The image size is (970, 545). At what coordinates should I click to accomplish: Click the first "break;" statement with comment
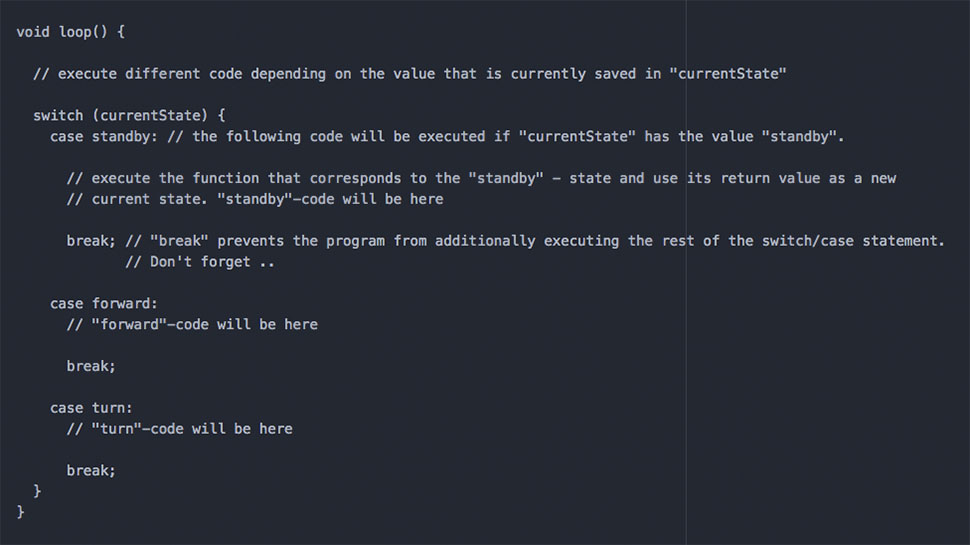click(91, 241)
